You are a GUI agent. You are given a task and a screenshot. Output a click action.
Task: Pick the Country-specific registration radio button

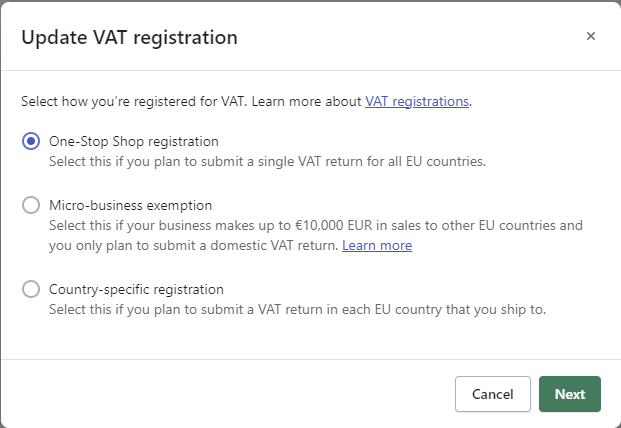click(31, 290)
